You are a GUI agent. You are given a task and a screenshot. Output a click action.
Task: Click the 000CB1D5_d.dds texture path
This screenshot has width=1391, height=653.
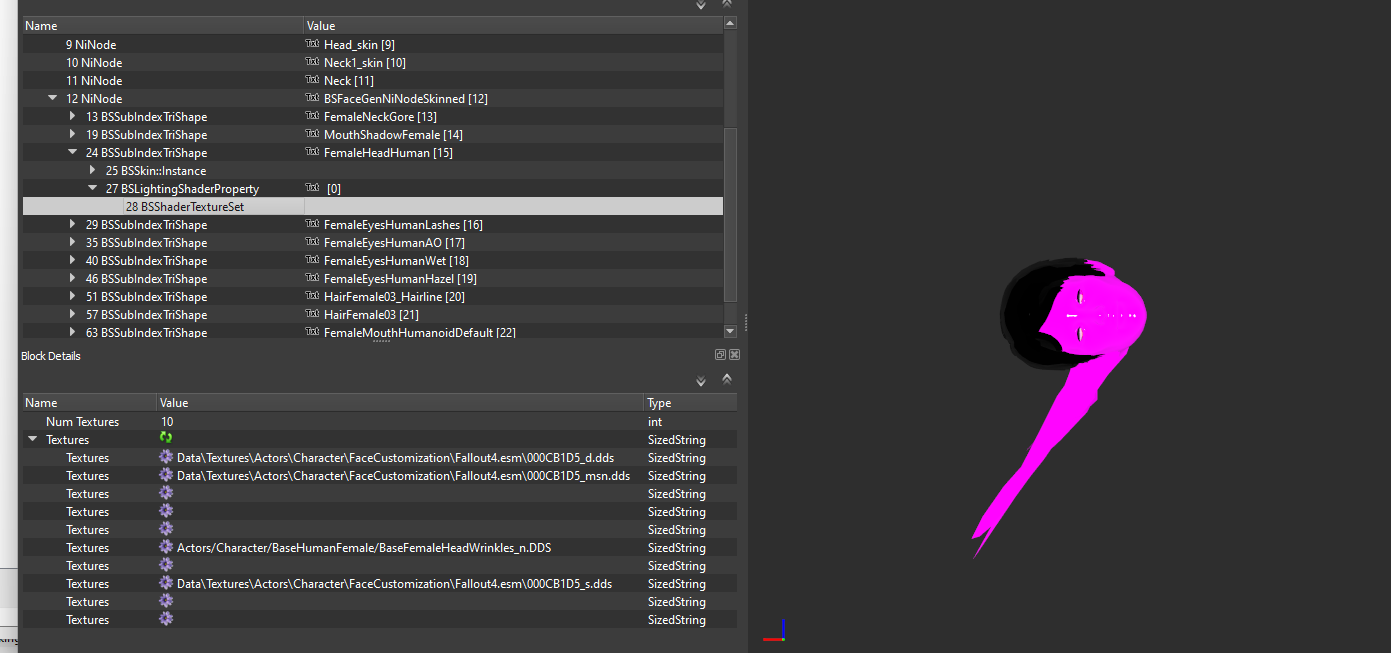click(x=395, y=457)
